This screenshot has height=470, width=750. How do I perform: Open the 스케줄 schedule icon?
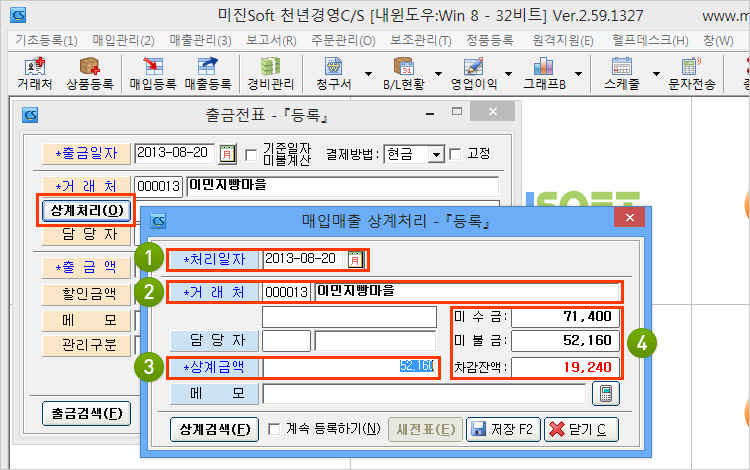click(621, 74)
